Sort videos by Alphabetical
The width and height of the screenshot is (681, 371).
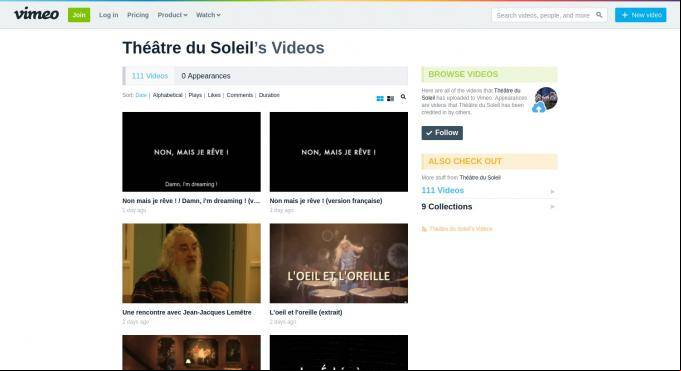(168, 95)
